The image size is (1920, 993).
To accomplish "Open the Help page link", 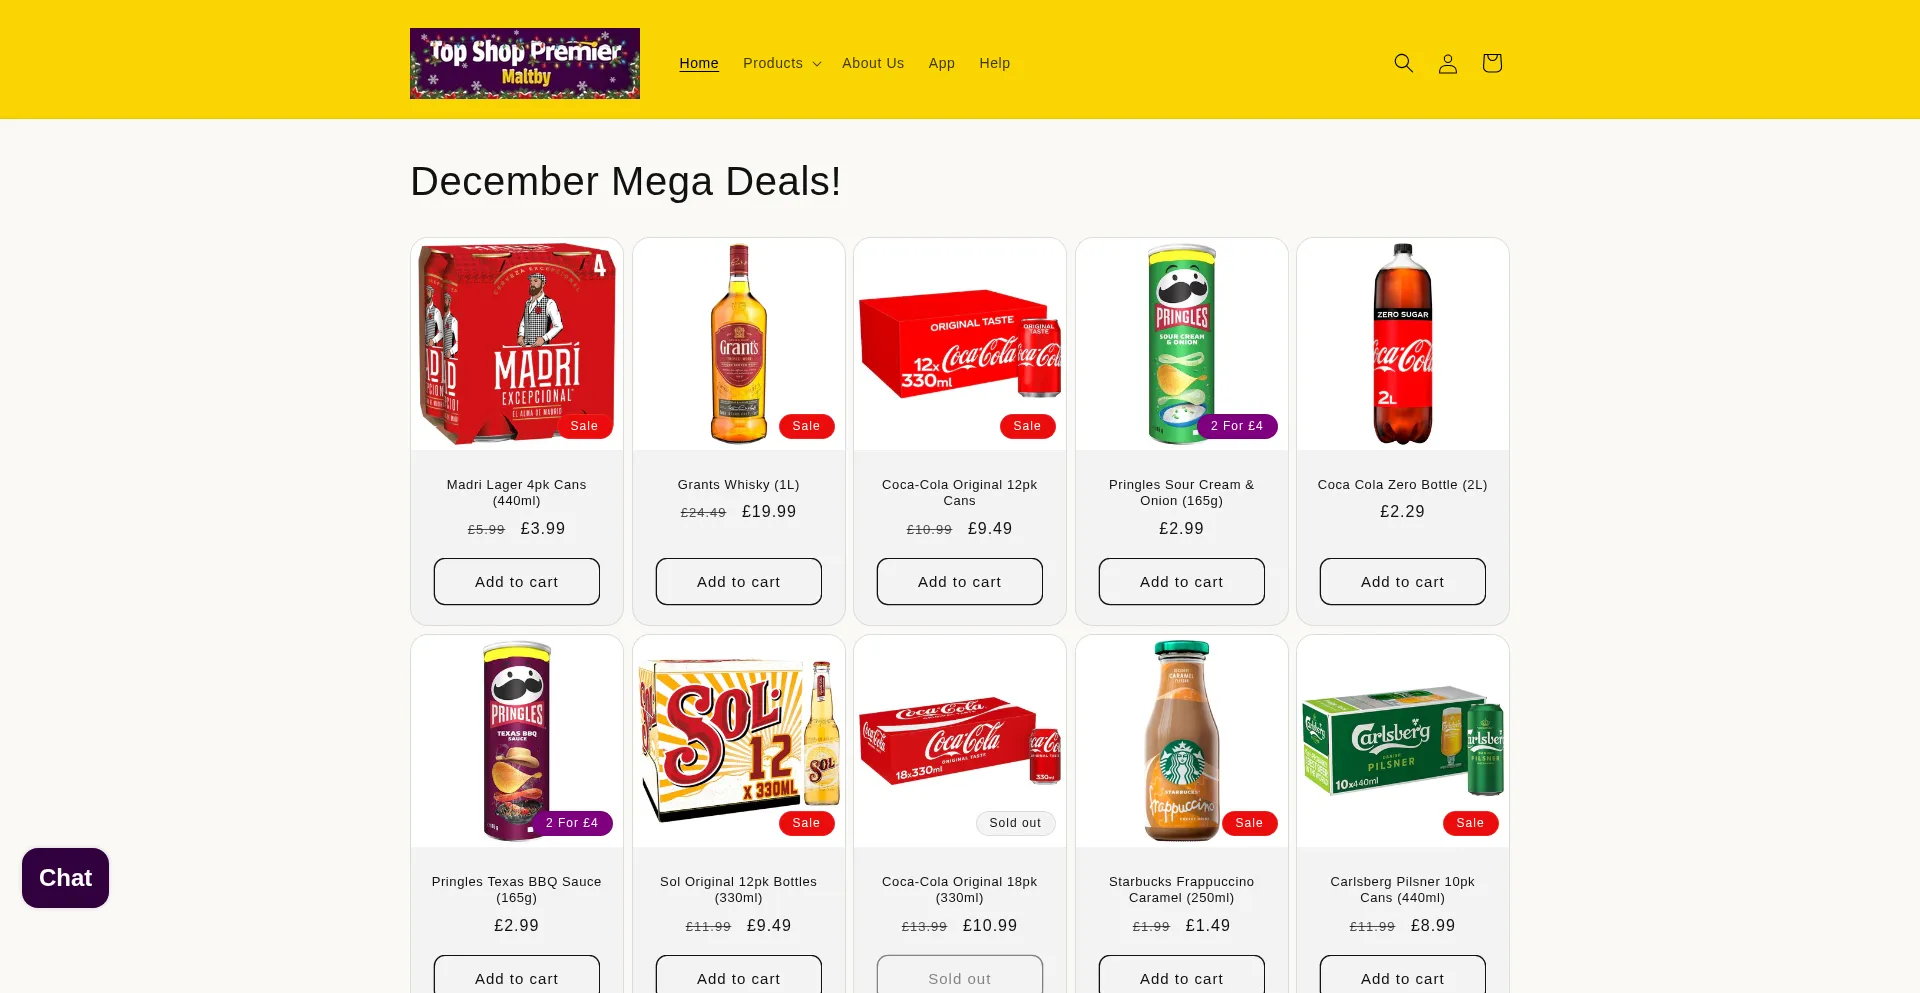I will 994,63.
